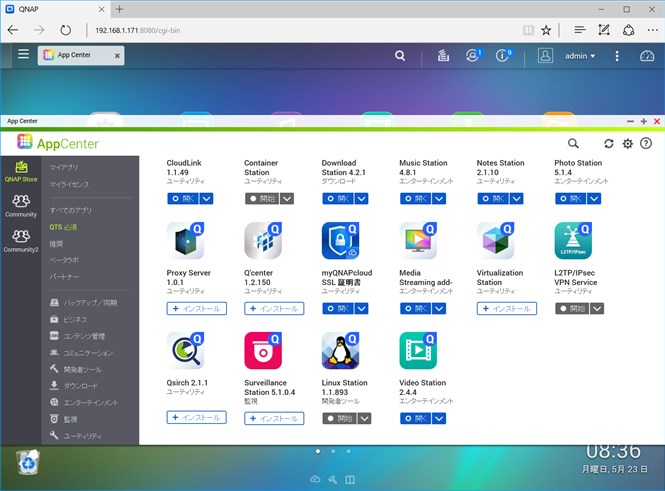
Task: Select すべてのアプリ in the sidebar
Action: 70,210
